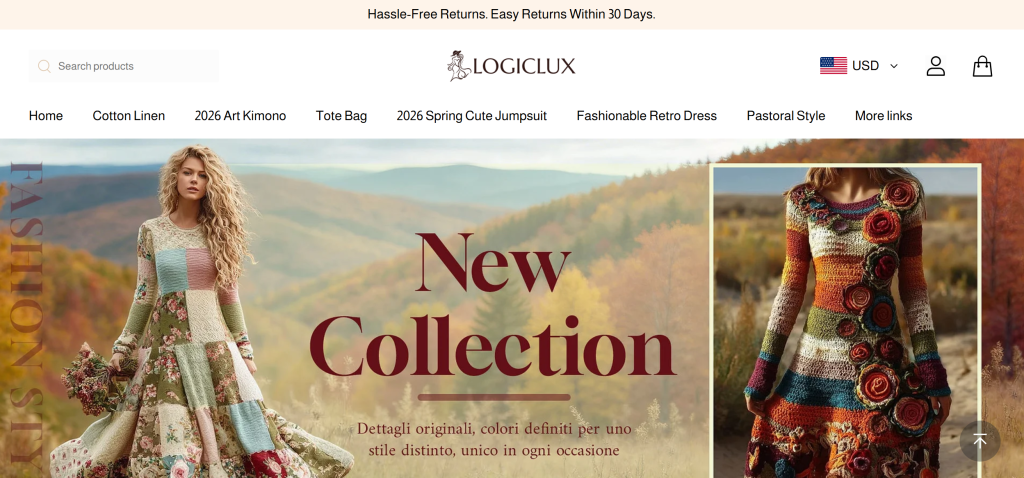The height and width of the screenshot is (478, 1024).
Task: Click the New Collection banner heading
Action: tap(492, 304)
